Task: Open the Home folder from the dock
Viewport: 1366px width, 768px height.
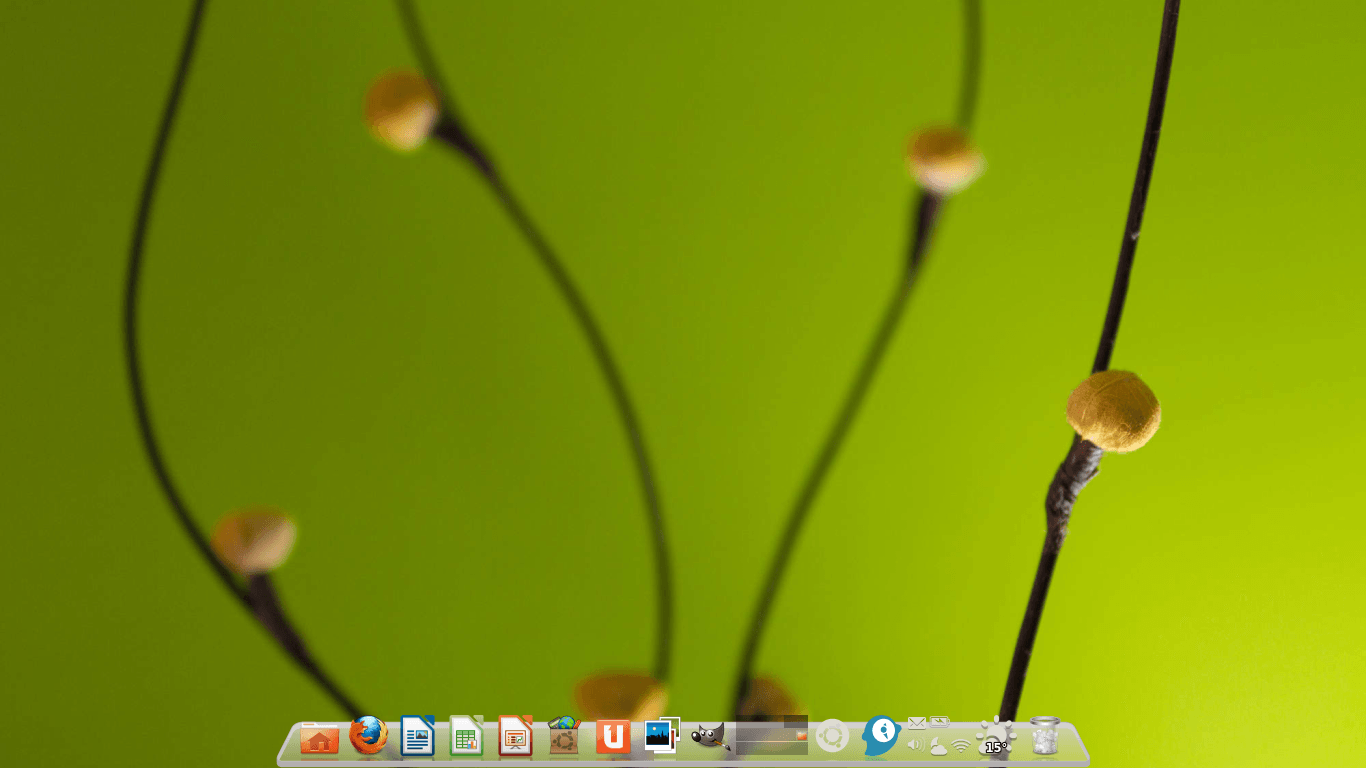Action: (x=319, y=738)
